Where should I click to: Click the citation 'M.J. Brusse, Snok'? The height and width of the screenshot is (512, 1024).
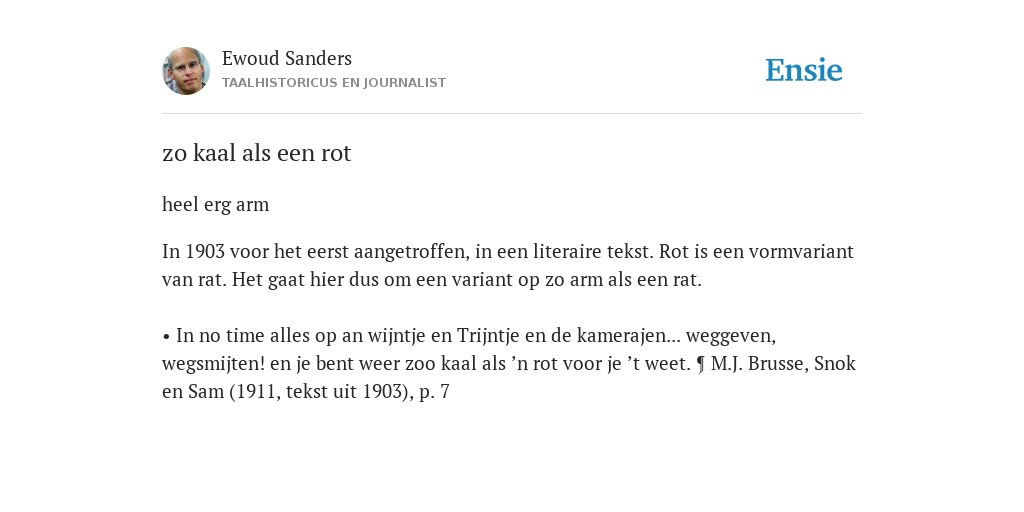tap(783, 364)
